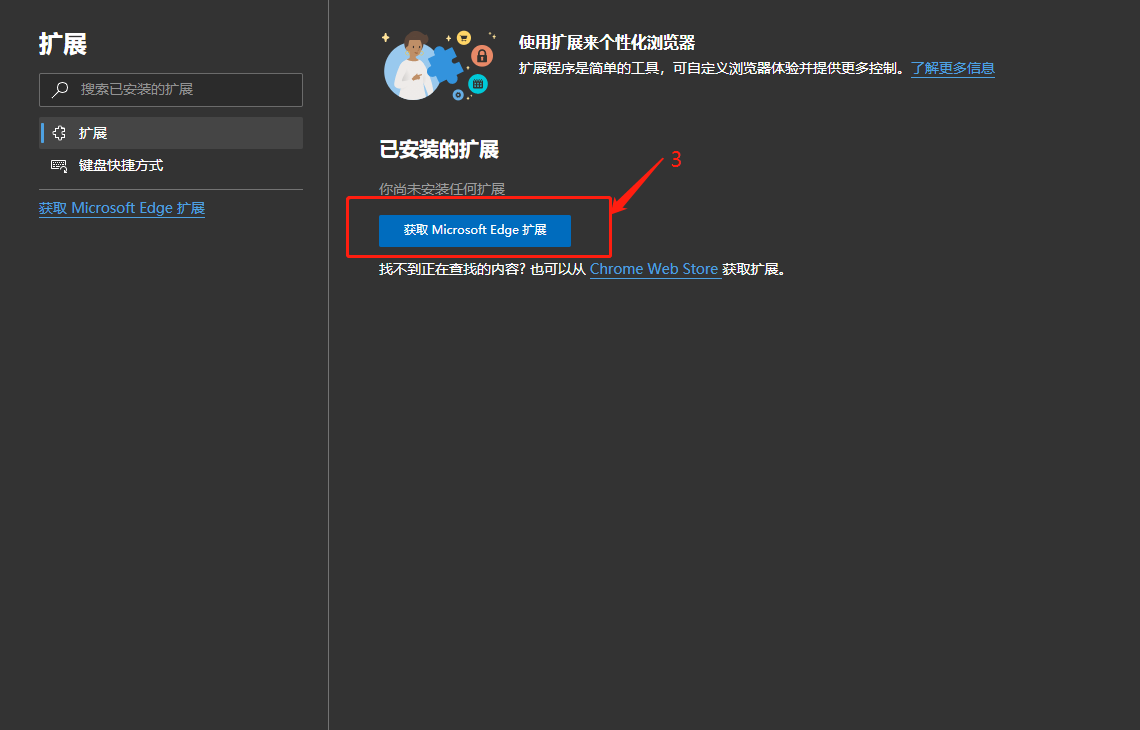Open the 了解更多信息 link

[952, 68]
